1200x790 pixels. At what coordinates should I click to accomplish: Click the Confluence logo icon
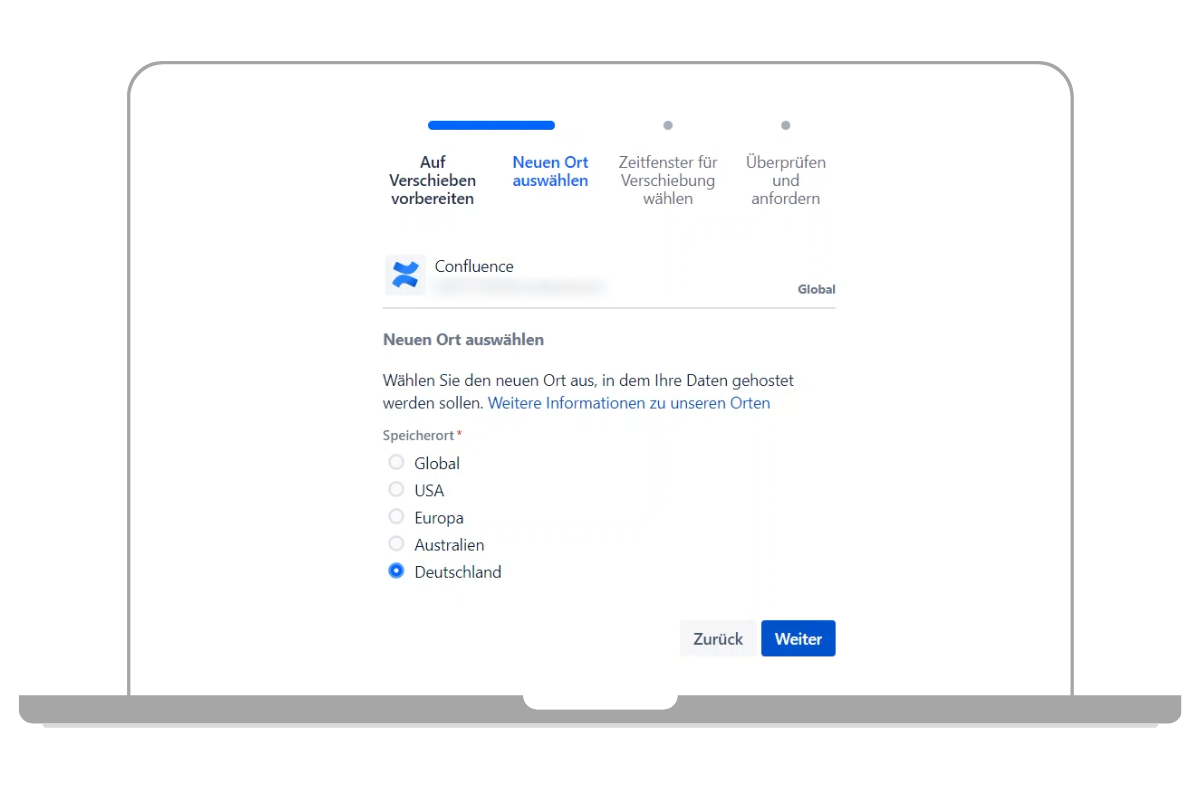[x=405, y=275]
